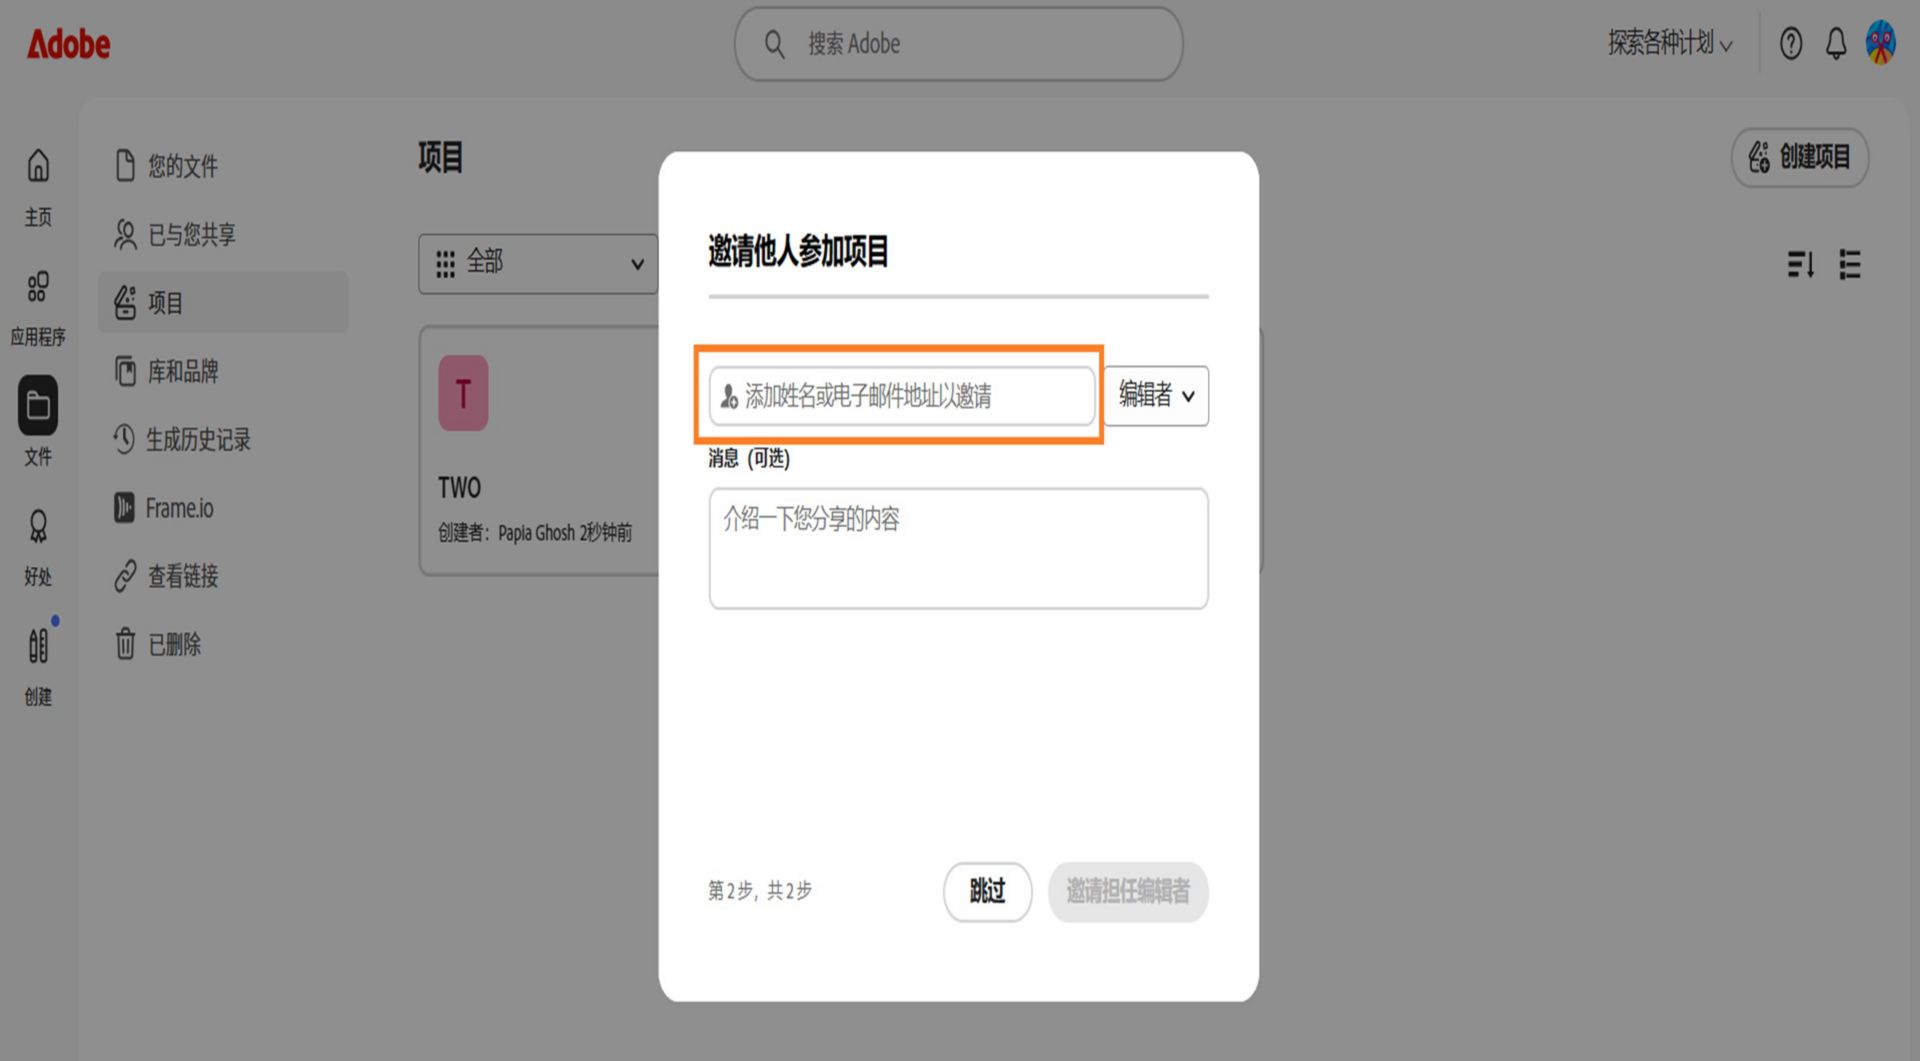Viewport: 1920px width, 1061px height.
Task: Open 已与您共享 shared files
Action: (x=223, y=234)
